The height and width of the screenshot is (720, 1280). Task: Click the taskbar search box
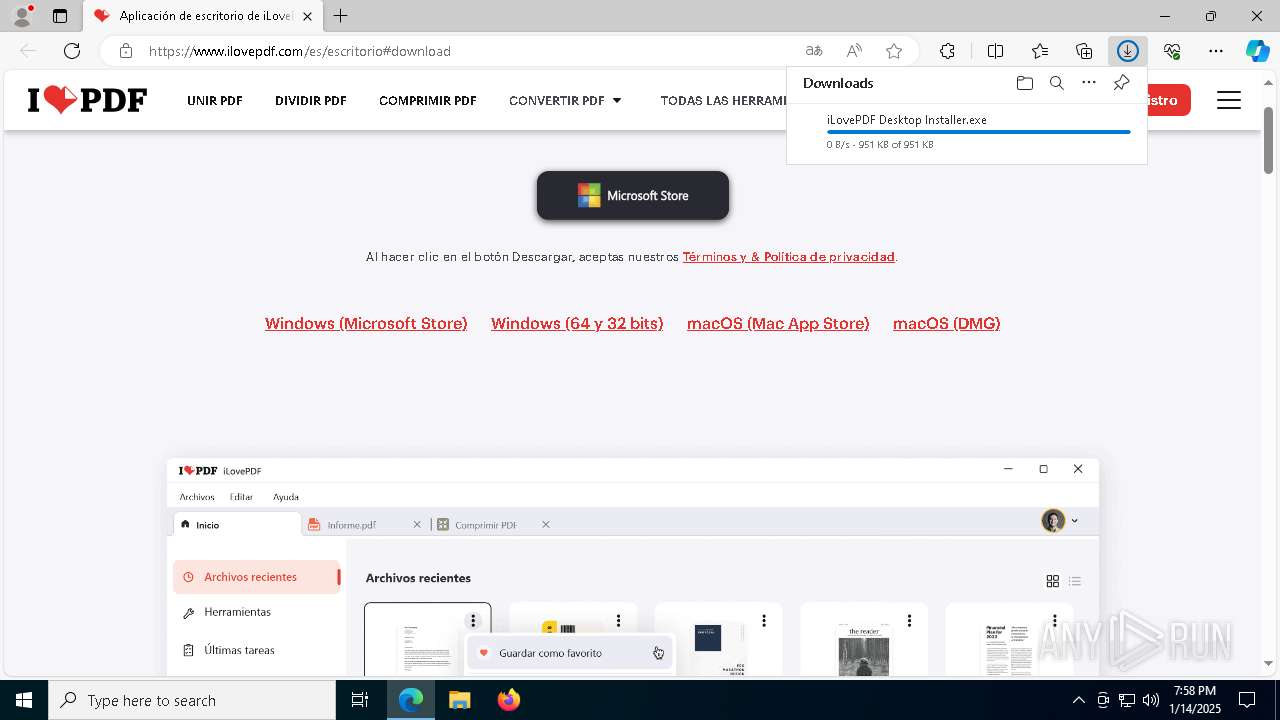point(192,700)
